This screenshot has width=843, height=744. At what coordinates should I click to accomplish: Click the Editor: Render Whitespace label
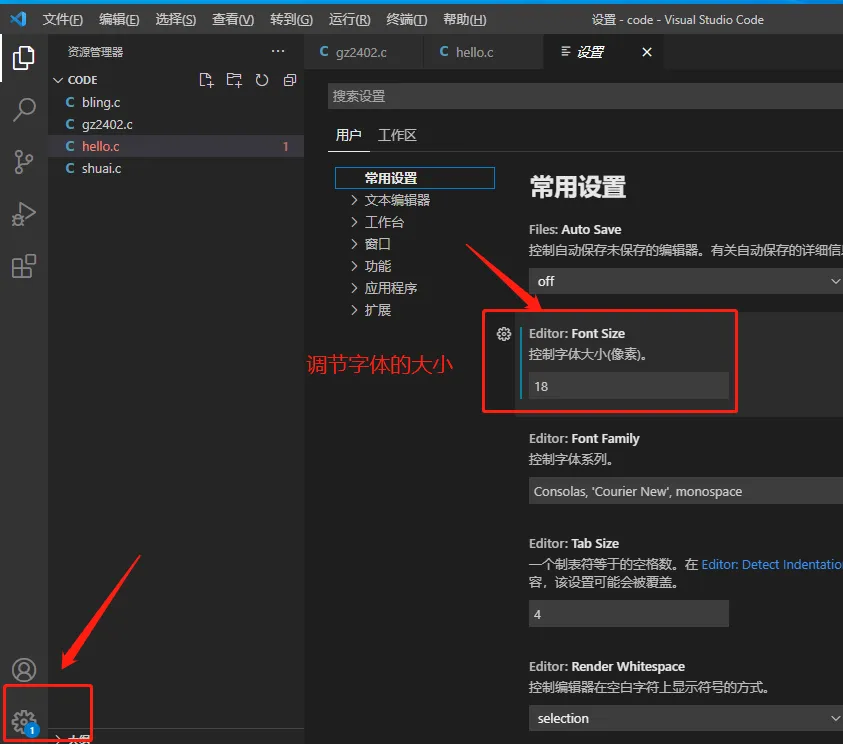pos(606,667)
